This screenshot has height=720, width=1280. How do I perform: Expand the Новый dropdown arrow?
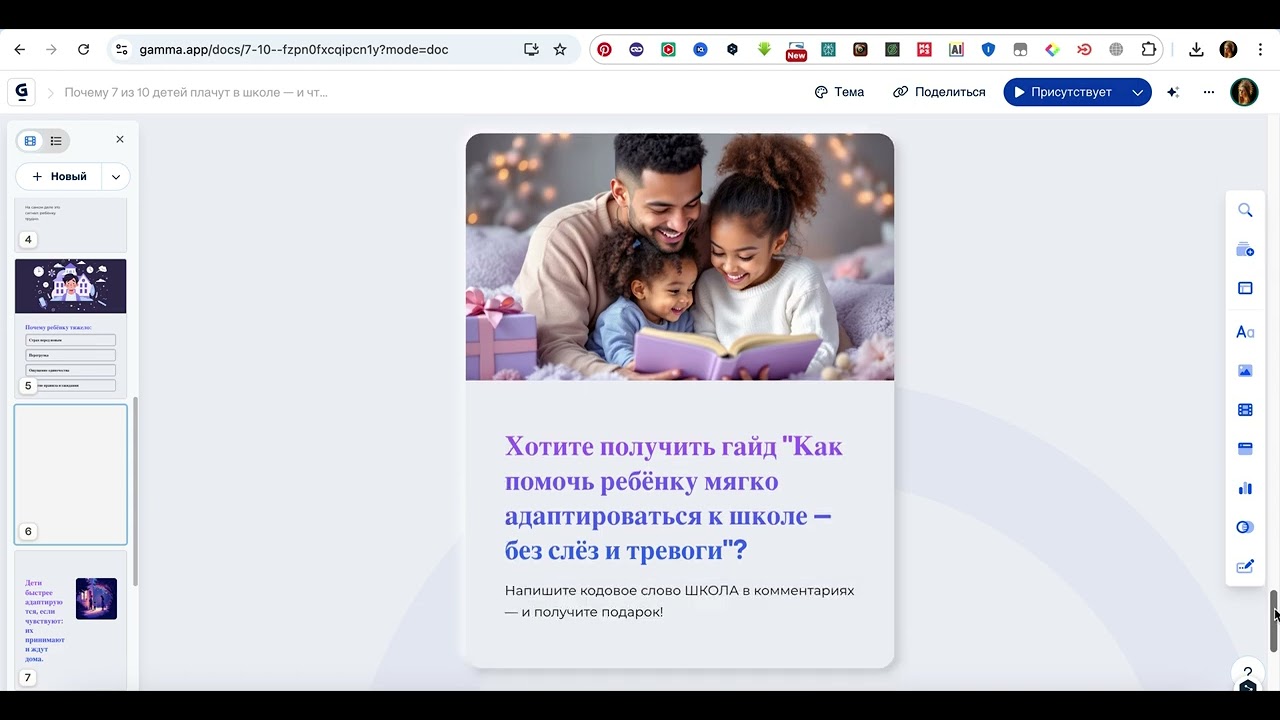click(x=116, y=177)
